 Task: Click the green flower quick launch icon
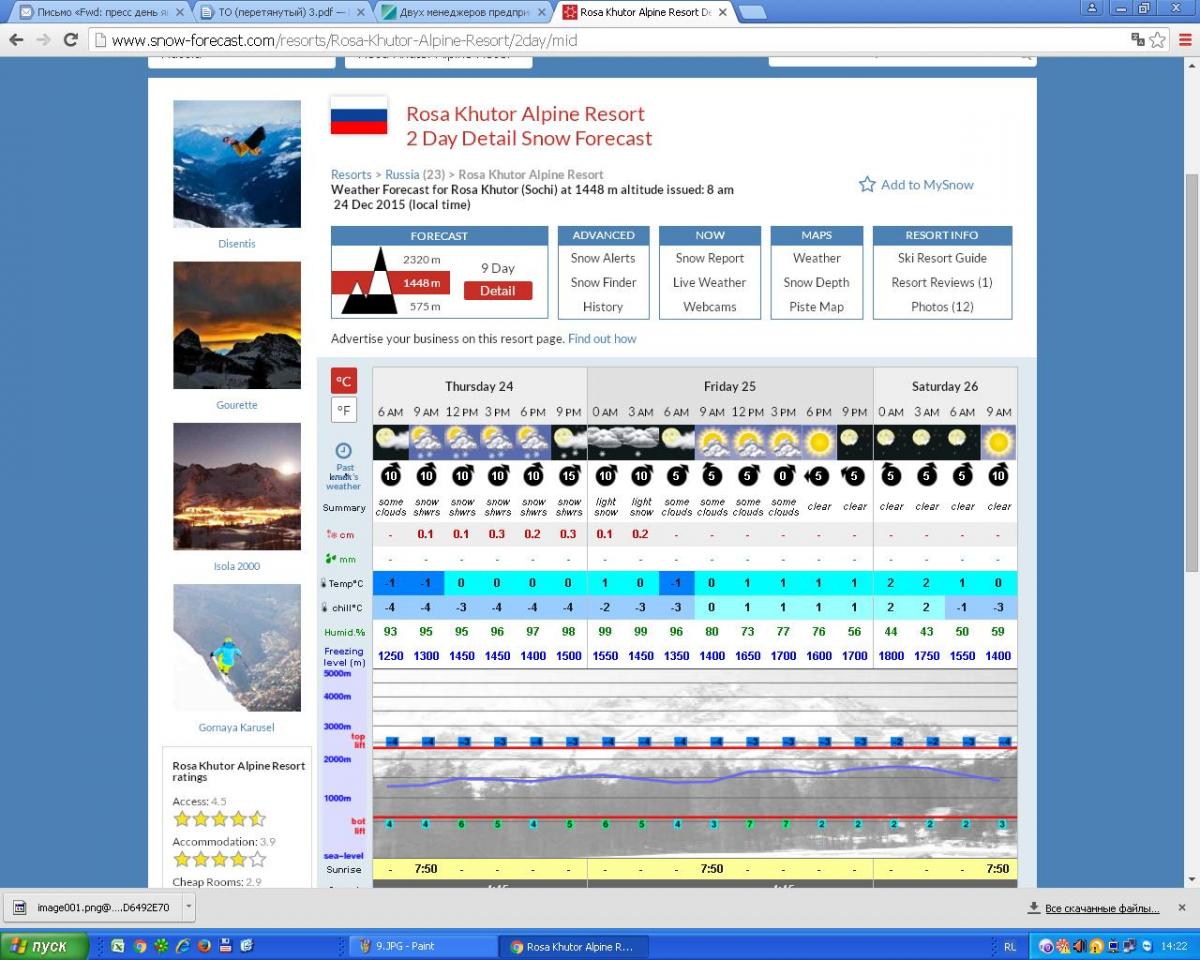(x=161, y=946)
